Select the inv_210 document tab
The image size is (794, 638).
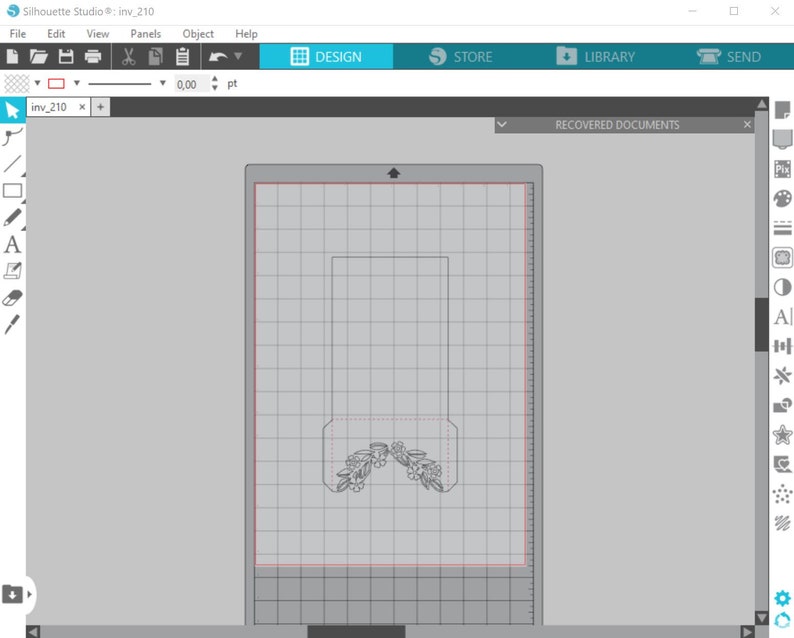click(x=49, y=107)
